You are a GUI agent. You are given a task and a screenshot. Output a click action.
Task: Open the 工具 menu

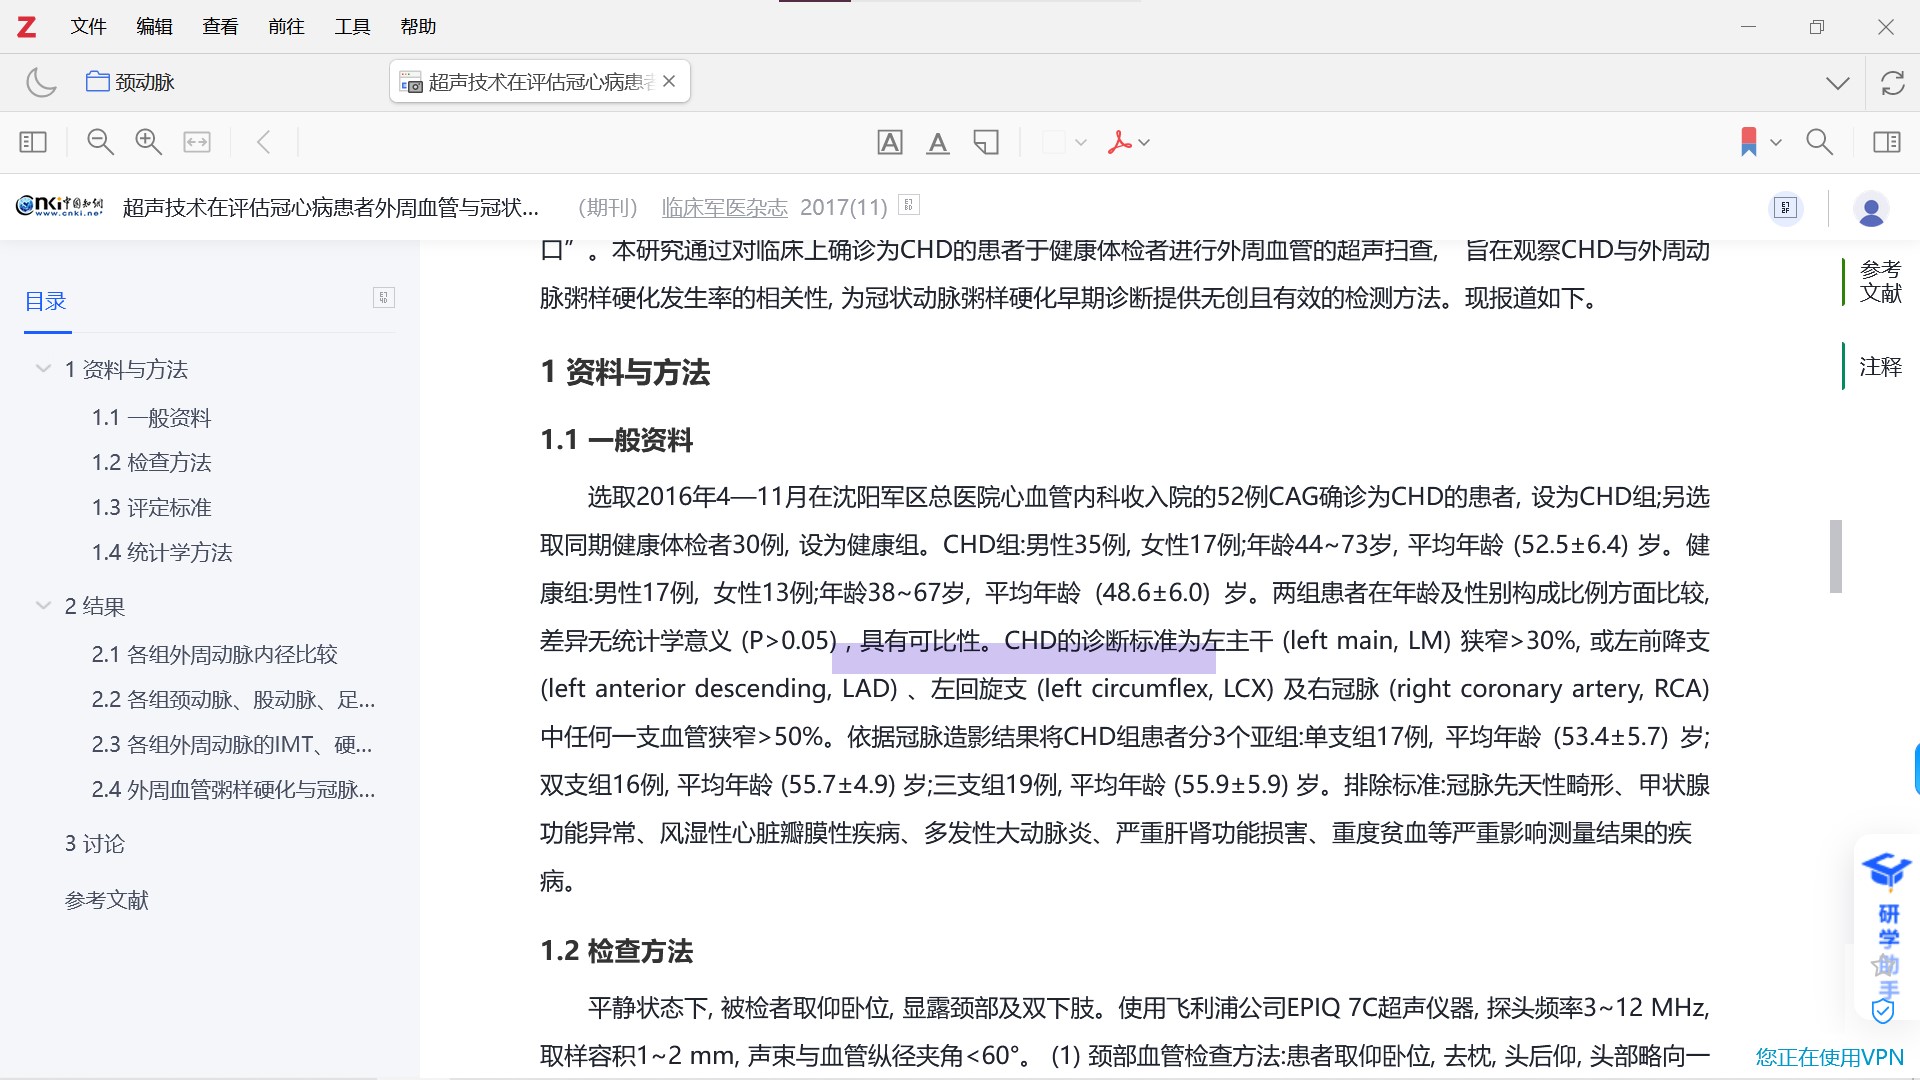(351, 27)
